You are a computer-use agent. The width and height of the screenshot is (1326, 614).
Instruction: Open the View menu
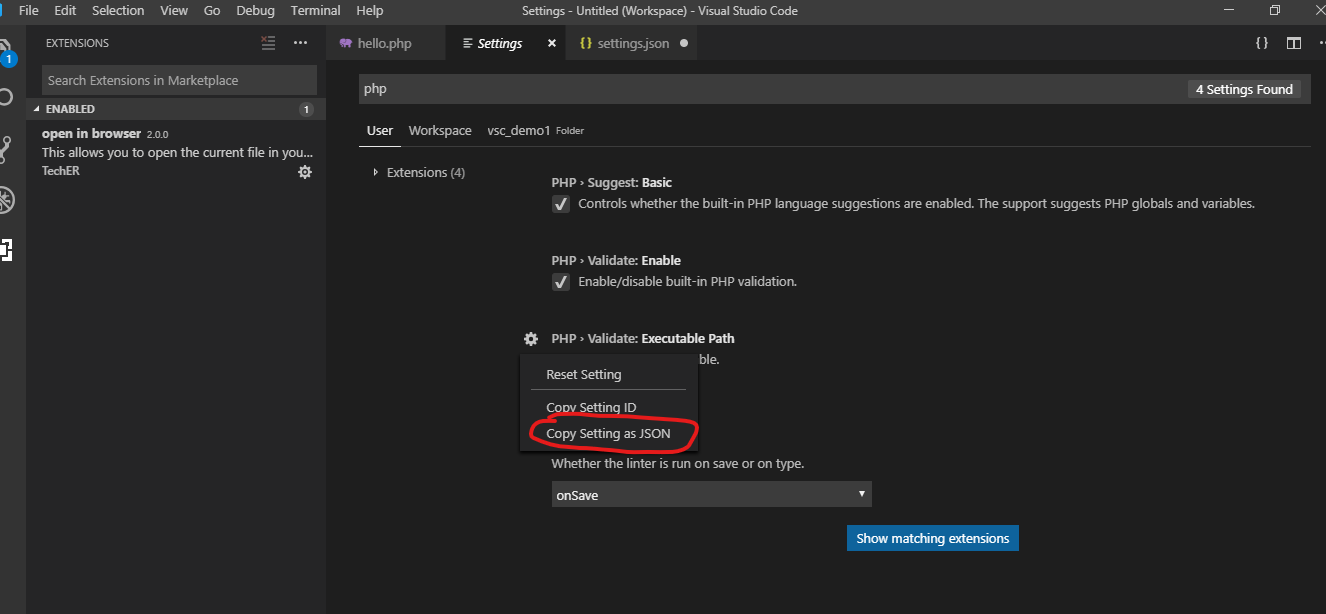pyautogui.click(x=174, y=11)
